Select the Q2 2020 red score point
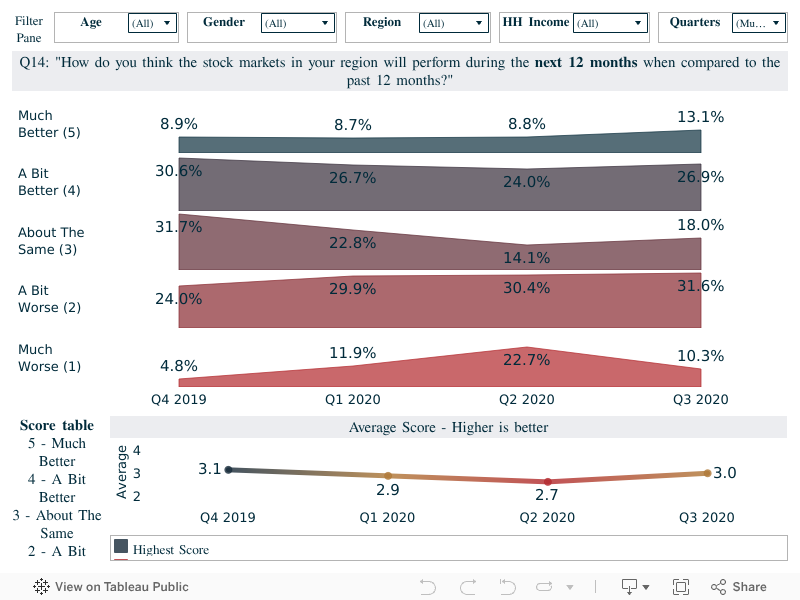The width and height of the screenshot is (800, 600). [x=547, y=482]
